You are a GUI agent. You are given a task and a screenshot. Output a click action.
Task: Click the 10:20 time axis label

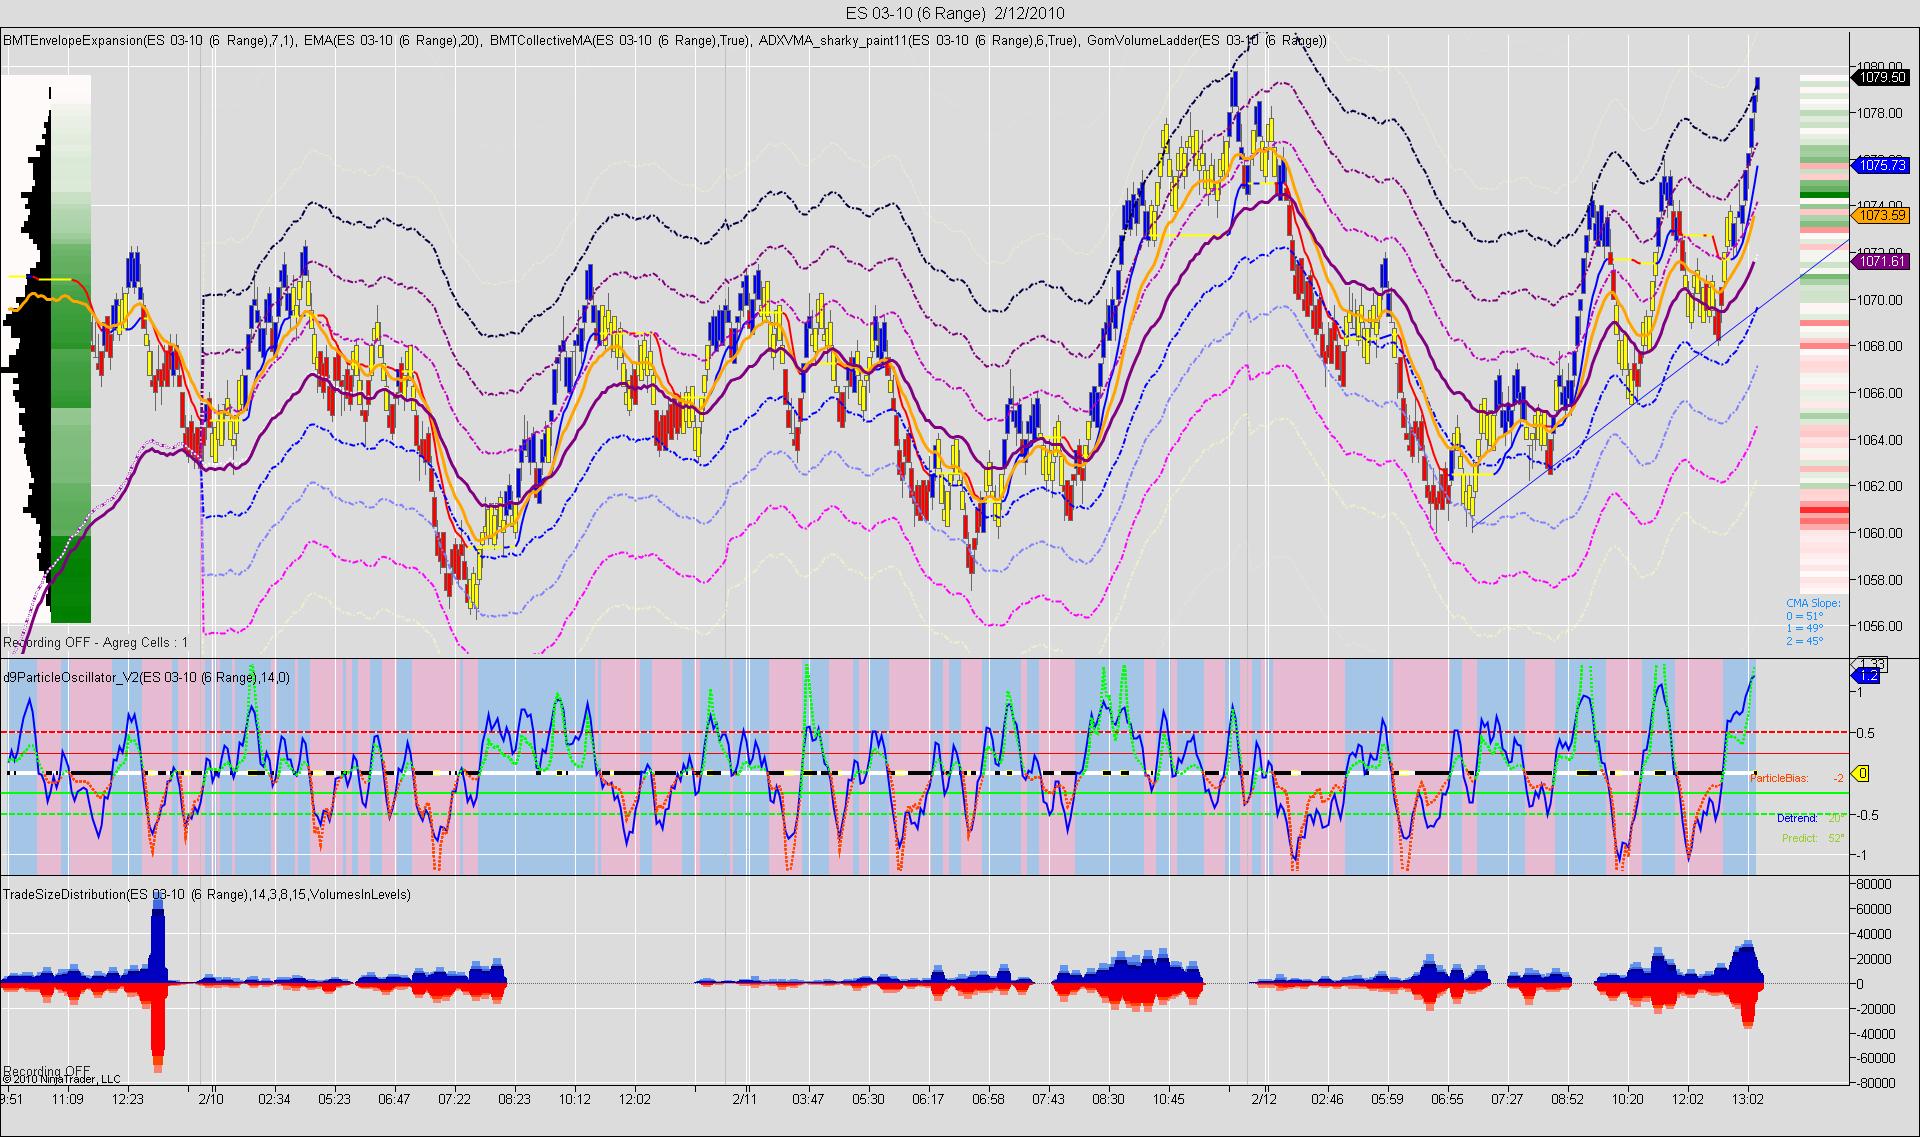coord(1628,1098)
